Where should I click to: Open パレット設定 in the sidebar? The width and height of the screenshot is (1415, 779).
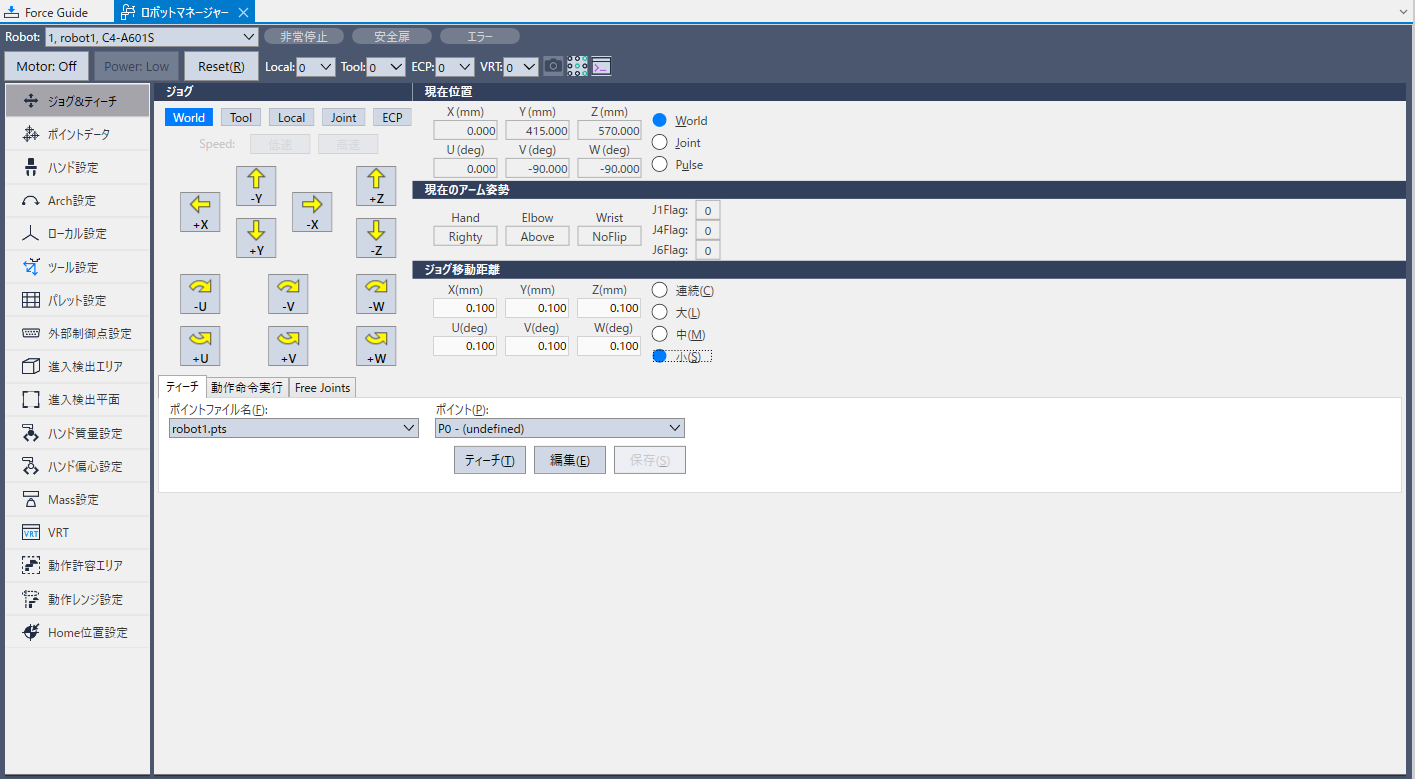[78, 300]
